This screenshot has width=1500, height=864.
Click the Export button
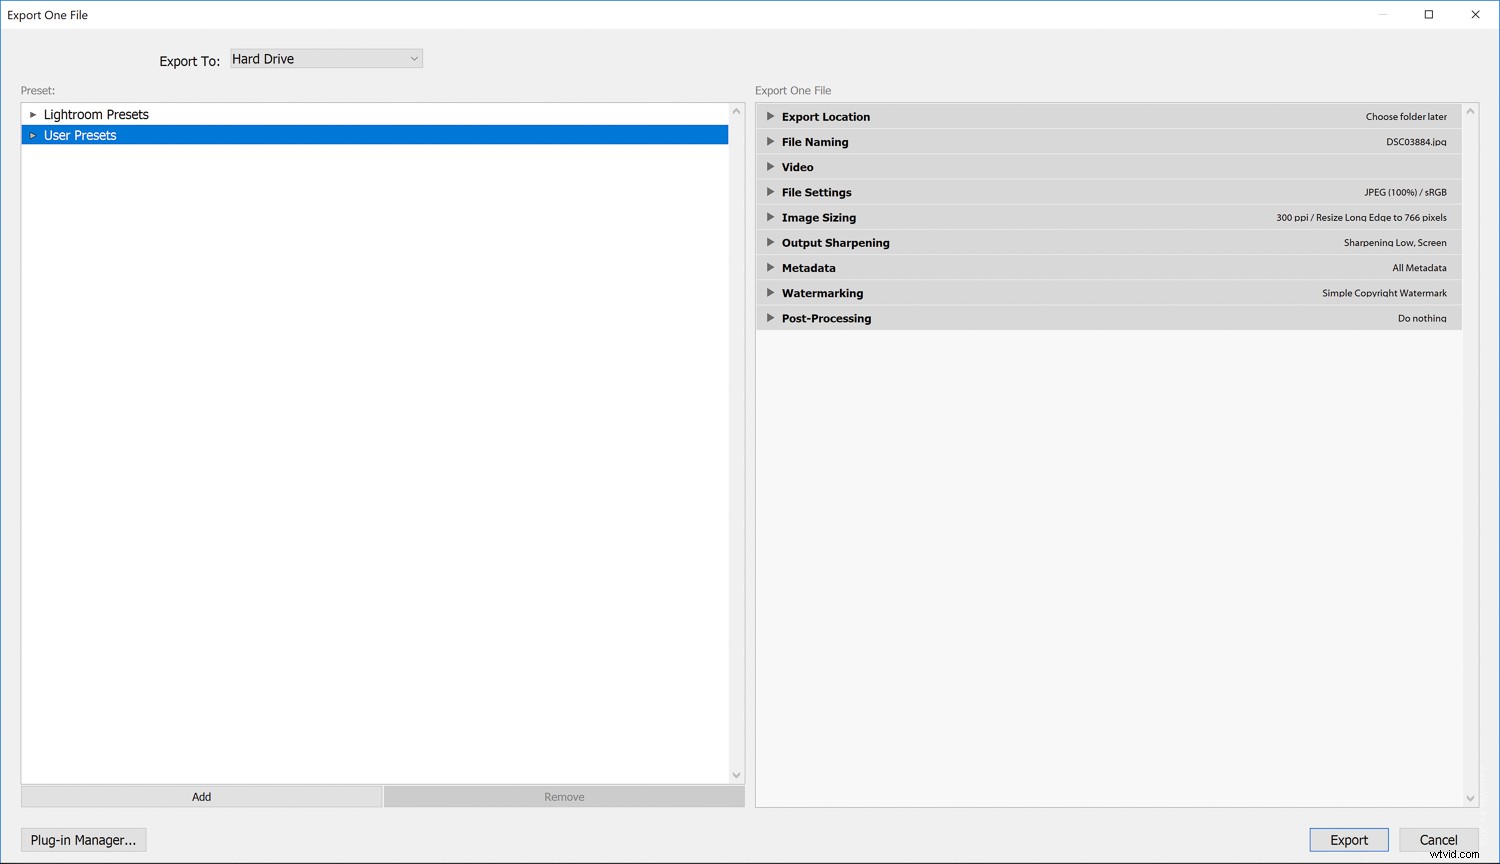1349,840
